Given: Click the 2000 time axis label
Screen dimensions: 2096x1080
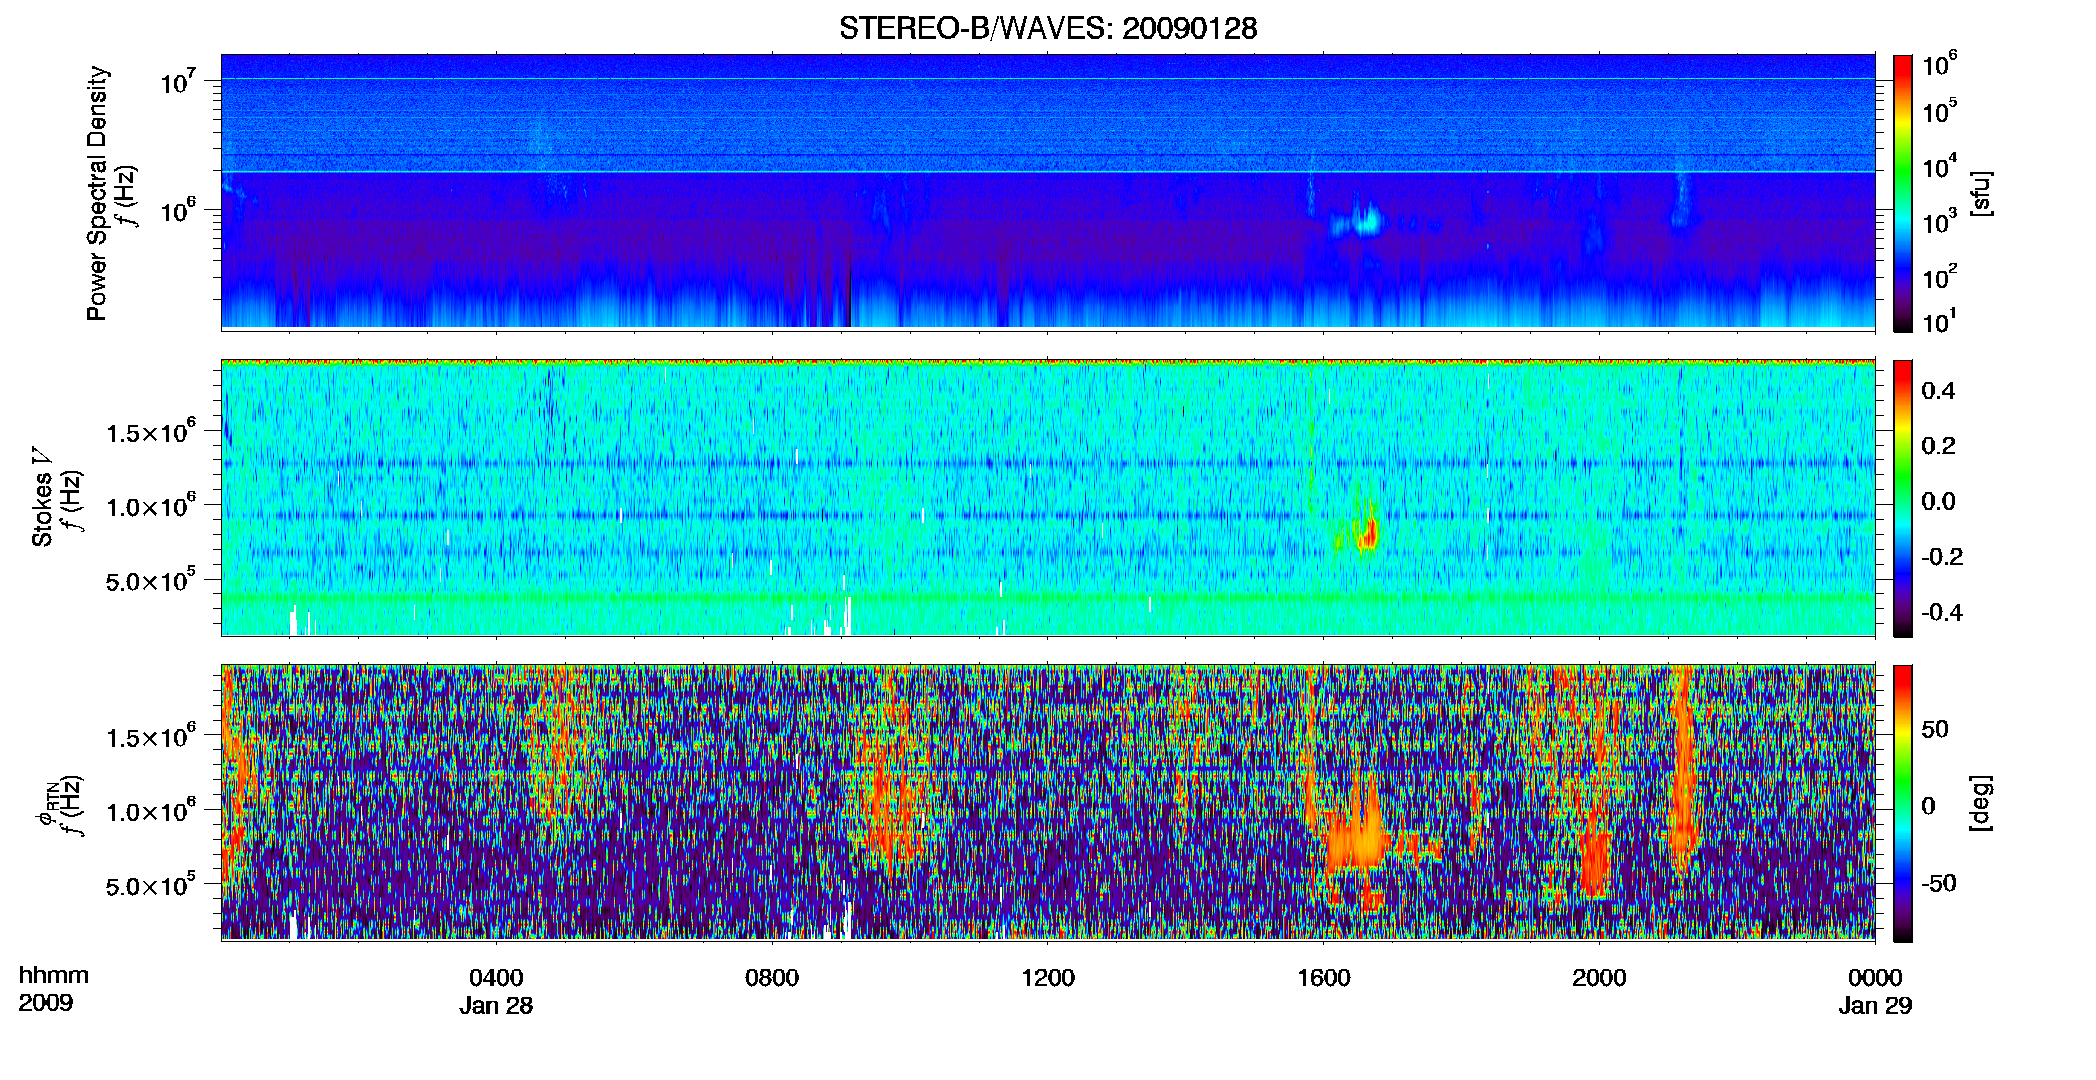Looking at the screenshot, I should 1599,978.
